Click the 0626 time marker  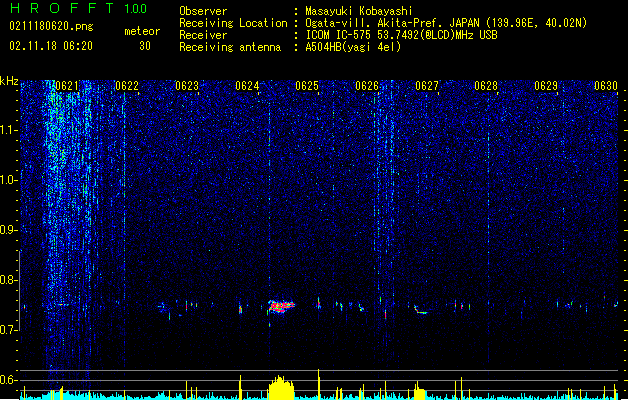pyautogui.click(x=367, y=86)
